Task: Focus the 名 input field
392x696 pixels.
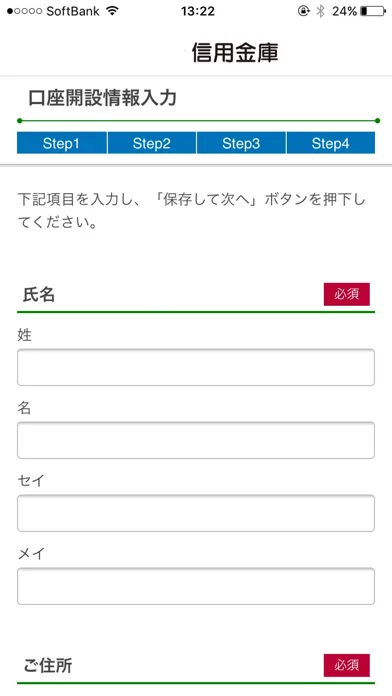Action: tap(196, 440)
